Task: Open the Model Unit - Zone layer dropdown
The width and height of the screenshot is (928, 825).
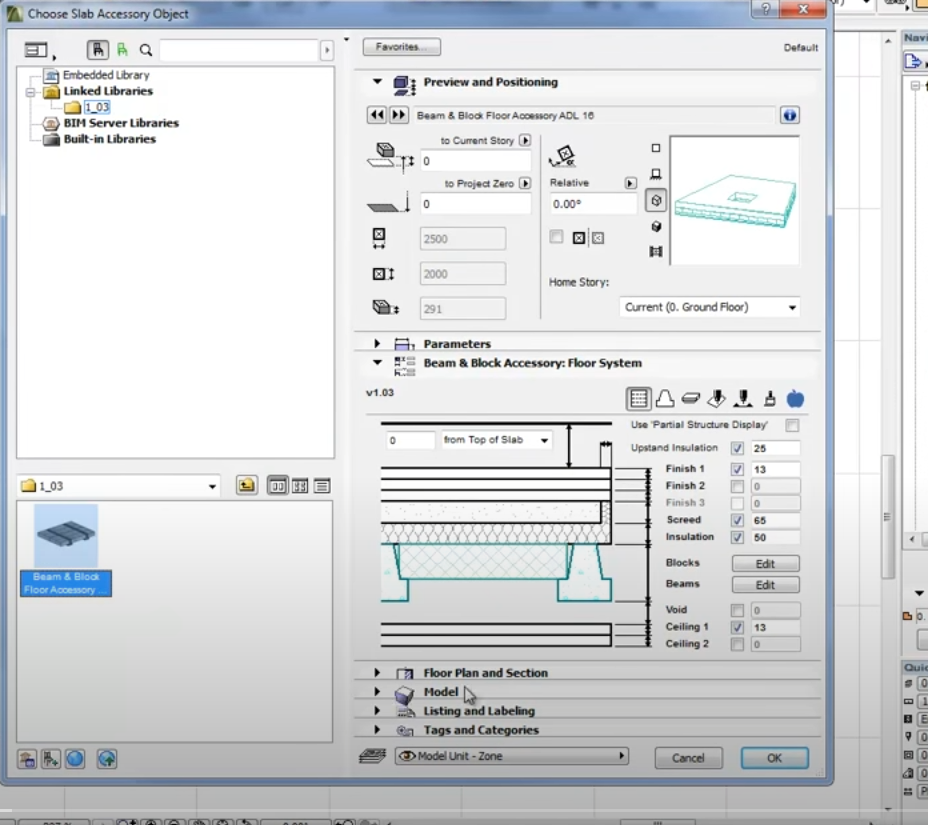Action: 511,756
